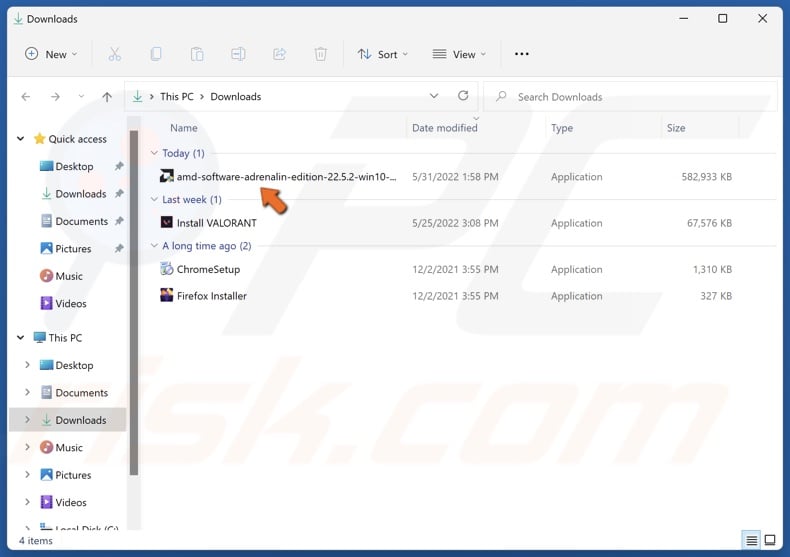Switch to large thumbnails view icon
The height and width of the screenshot is (557, 790).
tap(772, 541)
